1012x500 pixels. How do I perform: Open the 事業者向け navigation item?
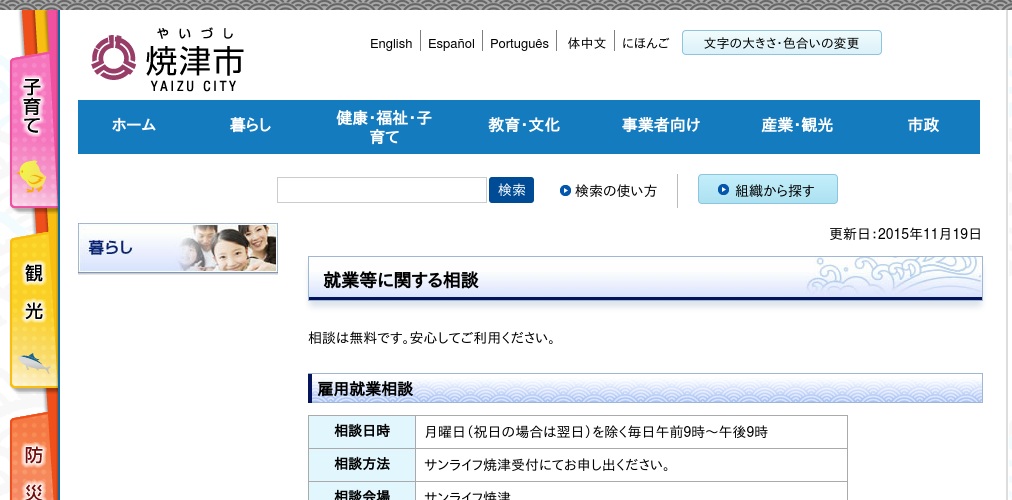661,126
